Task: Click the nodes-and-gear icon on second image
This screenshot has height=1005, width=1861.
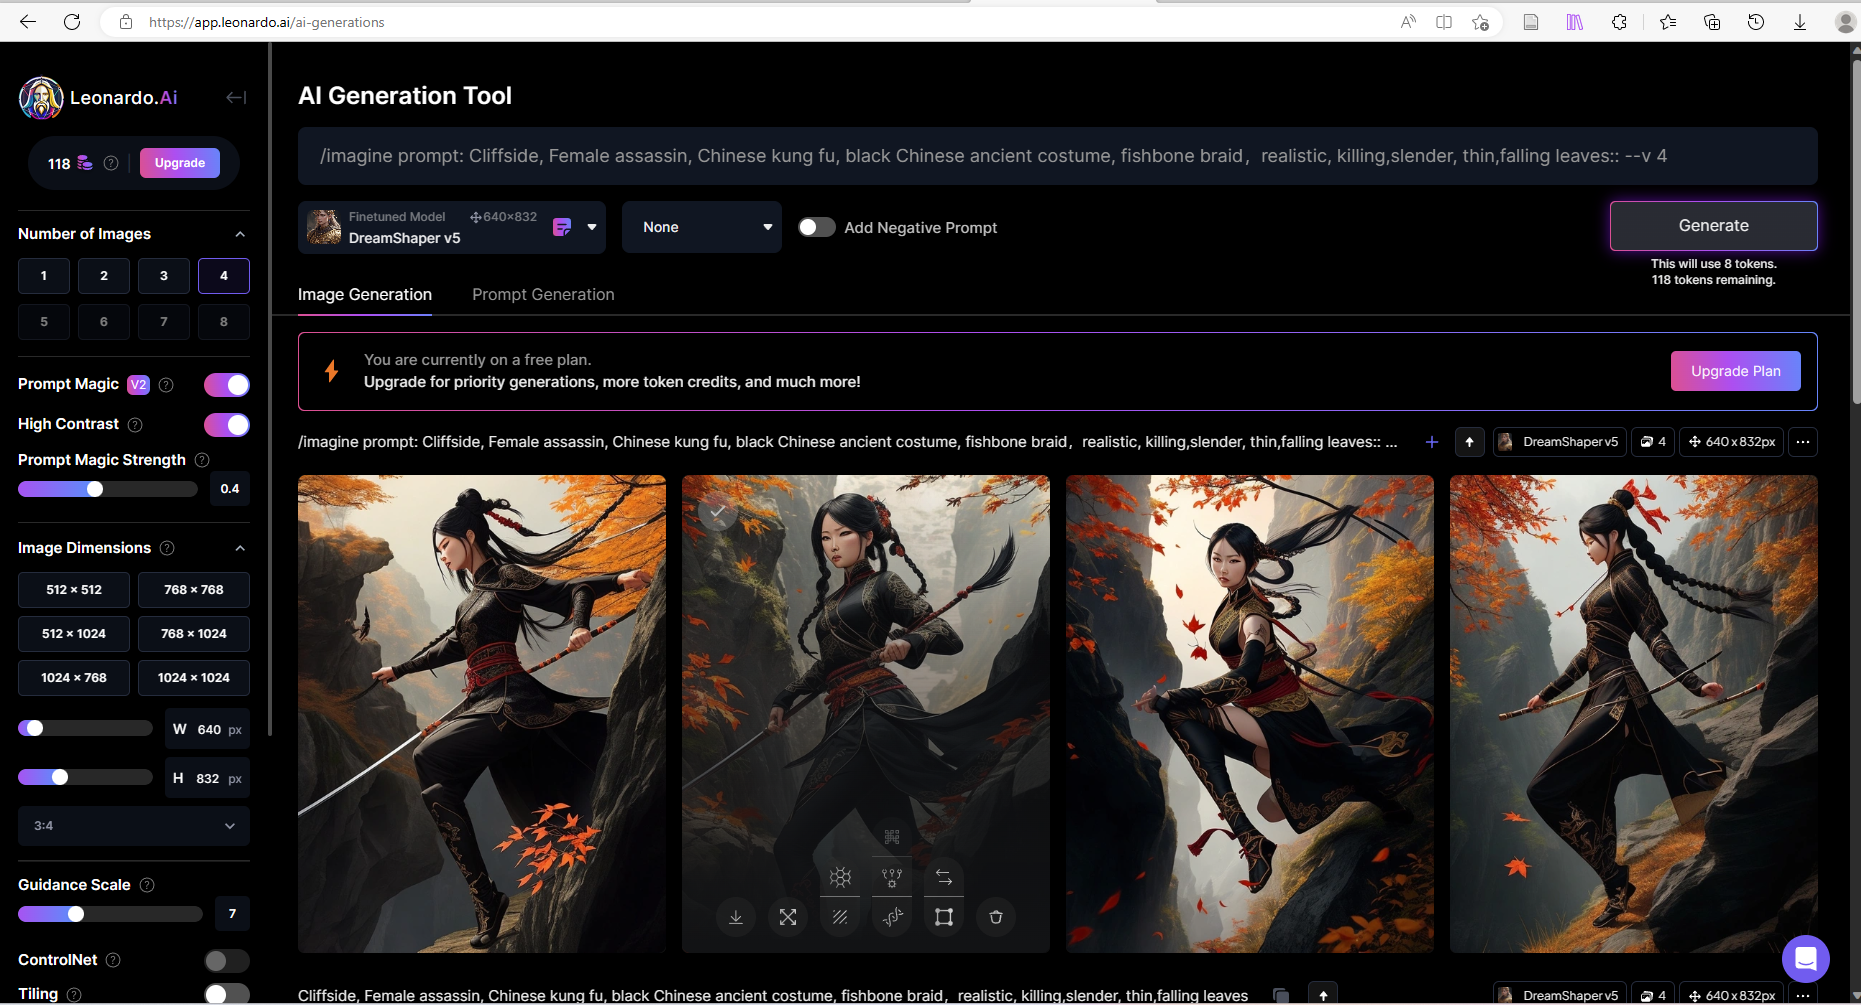Action: pos(892,877)
